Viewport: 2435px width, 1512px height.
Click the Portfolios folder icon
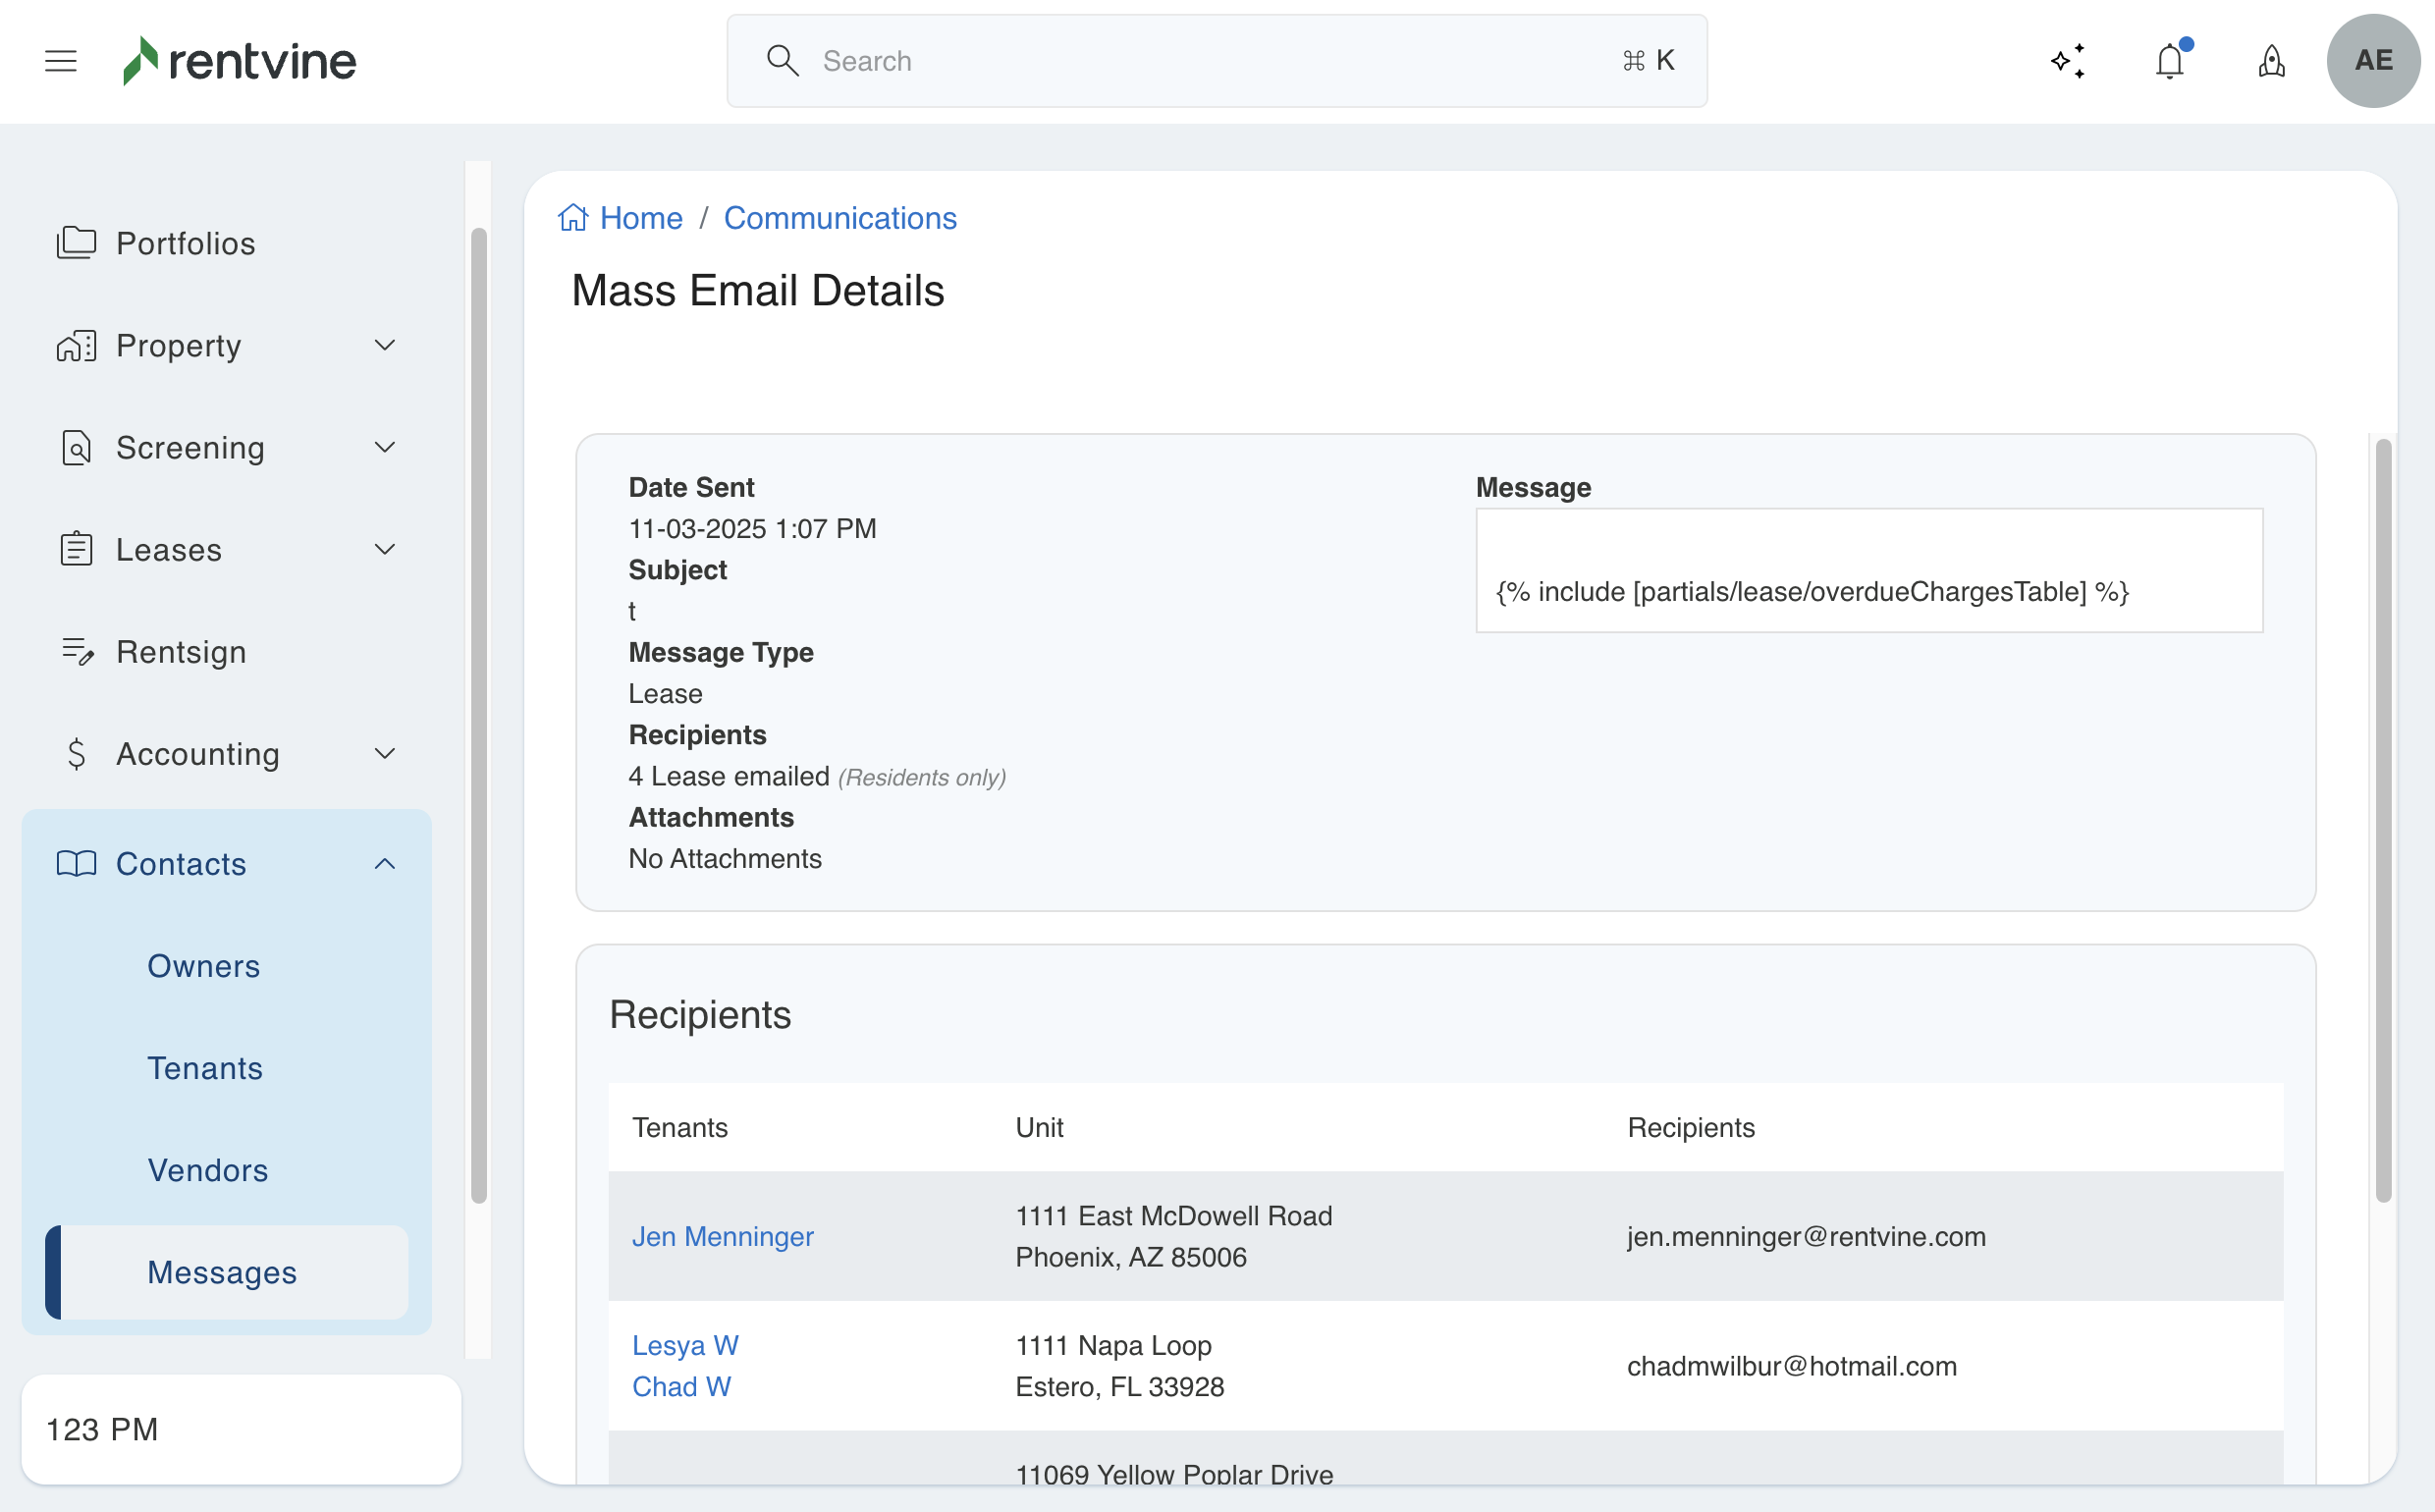(76, 243)
